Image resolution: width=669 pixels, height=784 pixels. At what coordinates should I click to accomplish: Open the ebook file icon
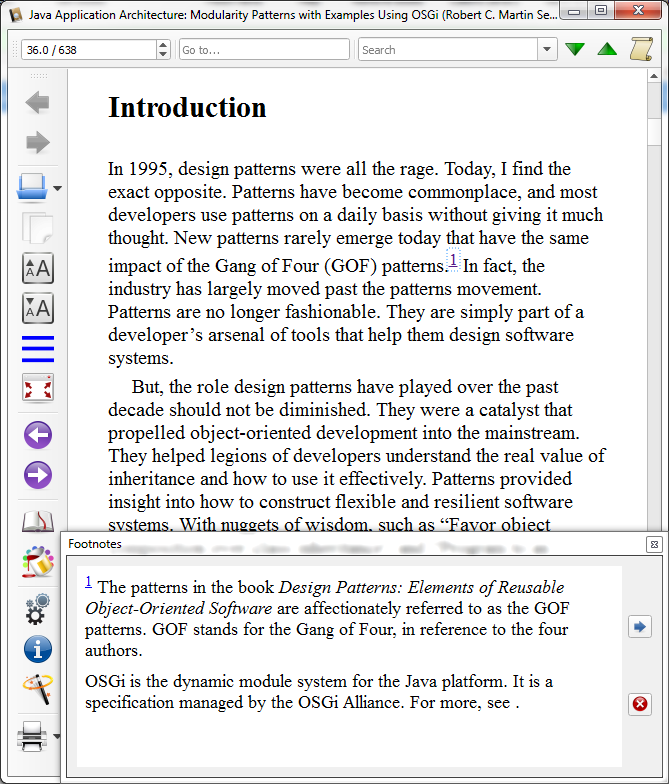[x=32, y=188]
